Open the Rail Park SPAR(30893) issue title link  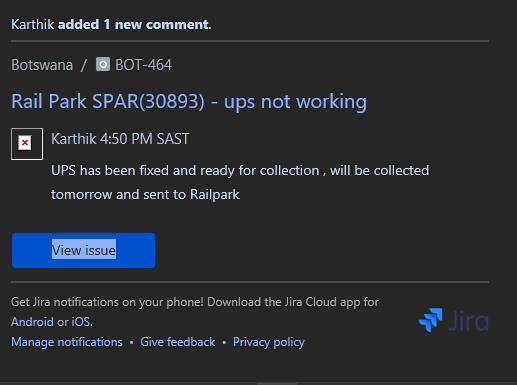[189, 101]
